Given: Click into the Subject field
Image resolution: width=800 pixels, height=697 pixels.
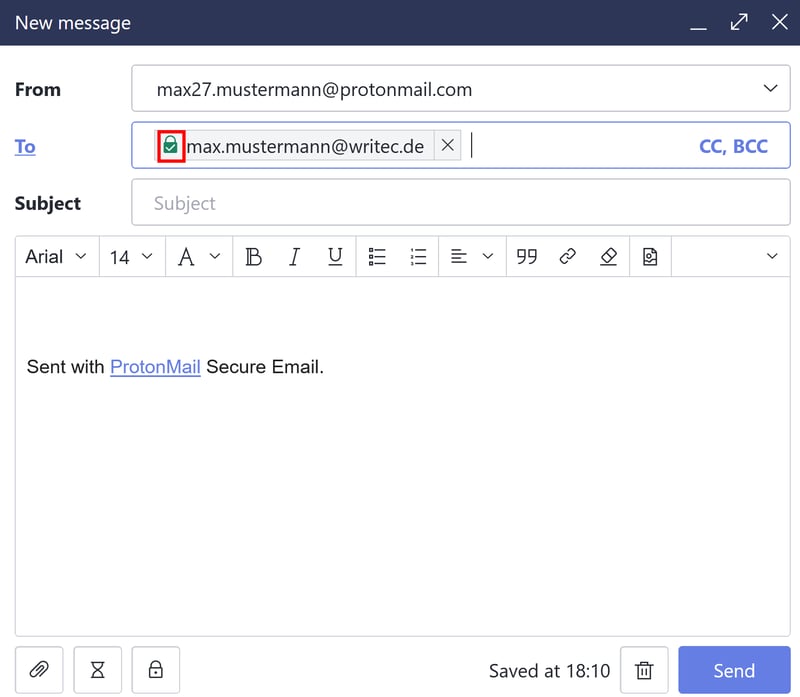Looking at the screenshot, I should [461, 203].
